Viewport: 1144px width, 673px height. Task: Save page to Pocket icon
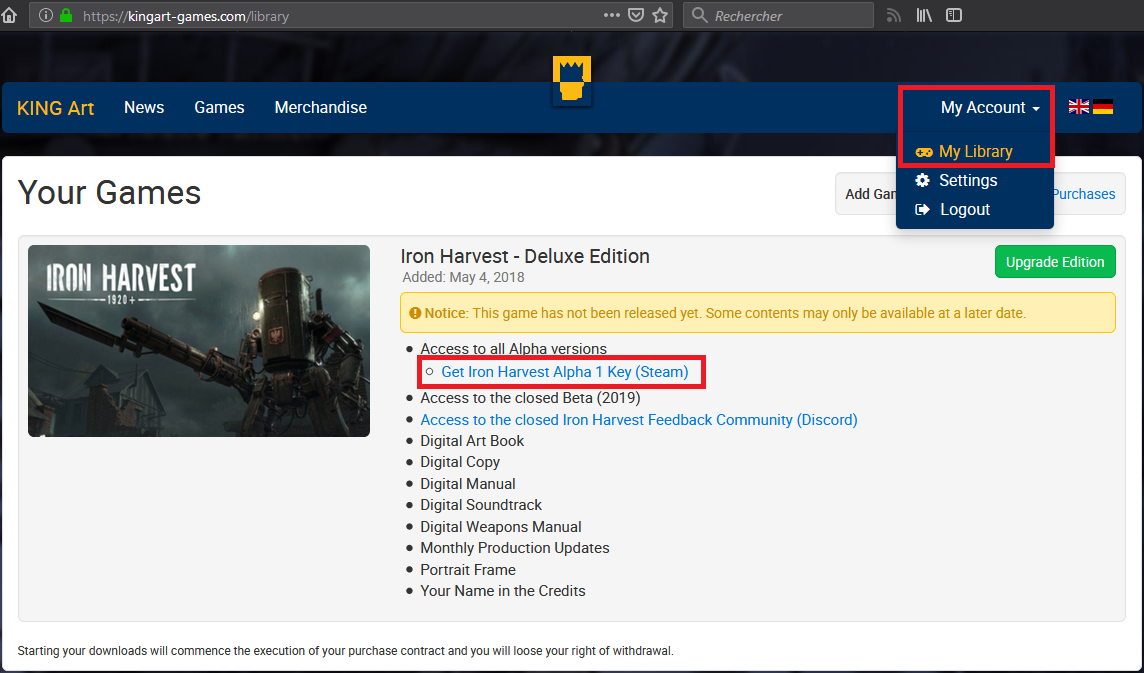coord(635,15)
